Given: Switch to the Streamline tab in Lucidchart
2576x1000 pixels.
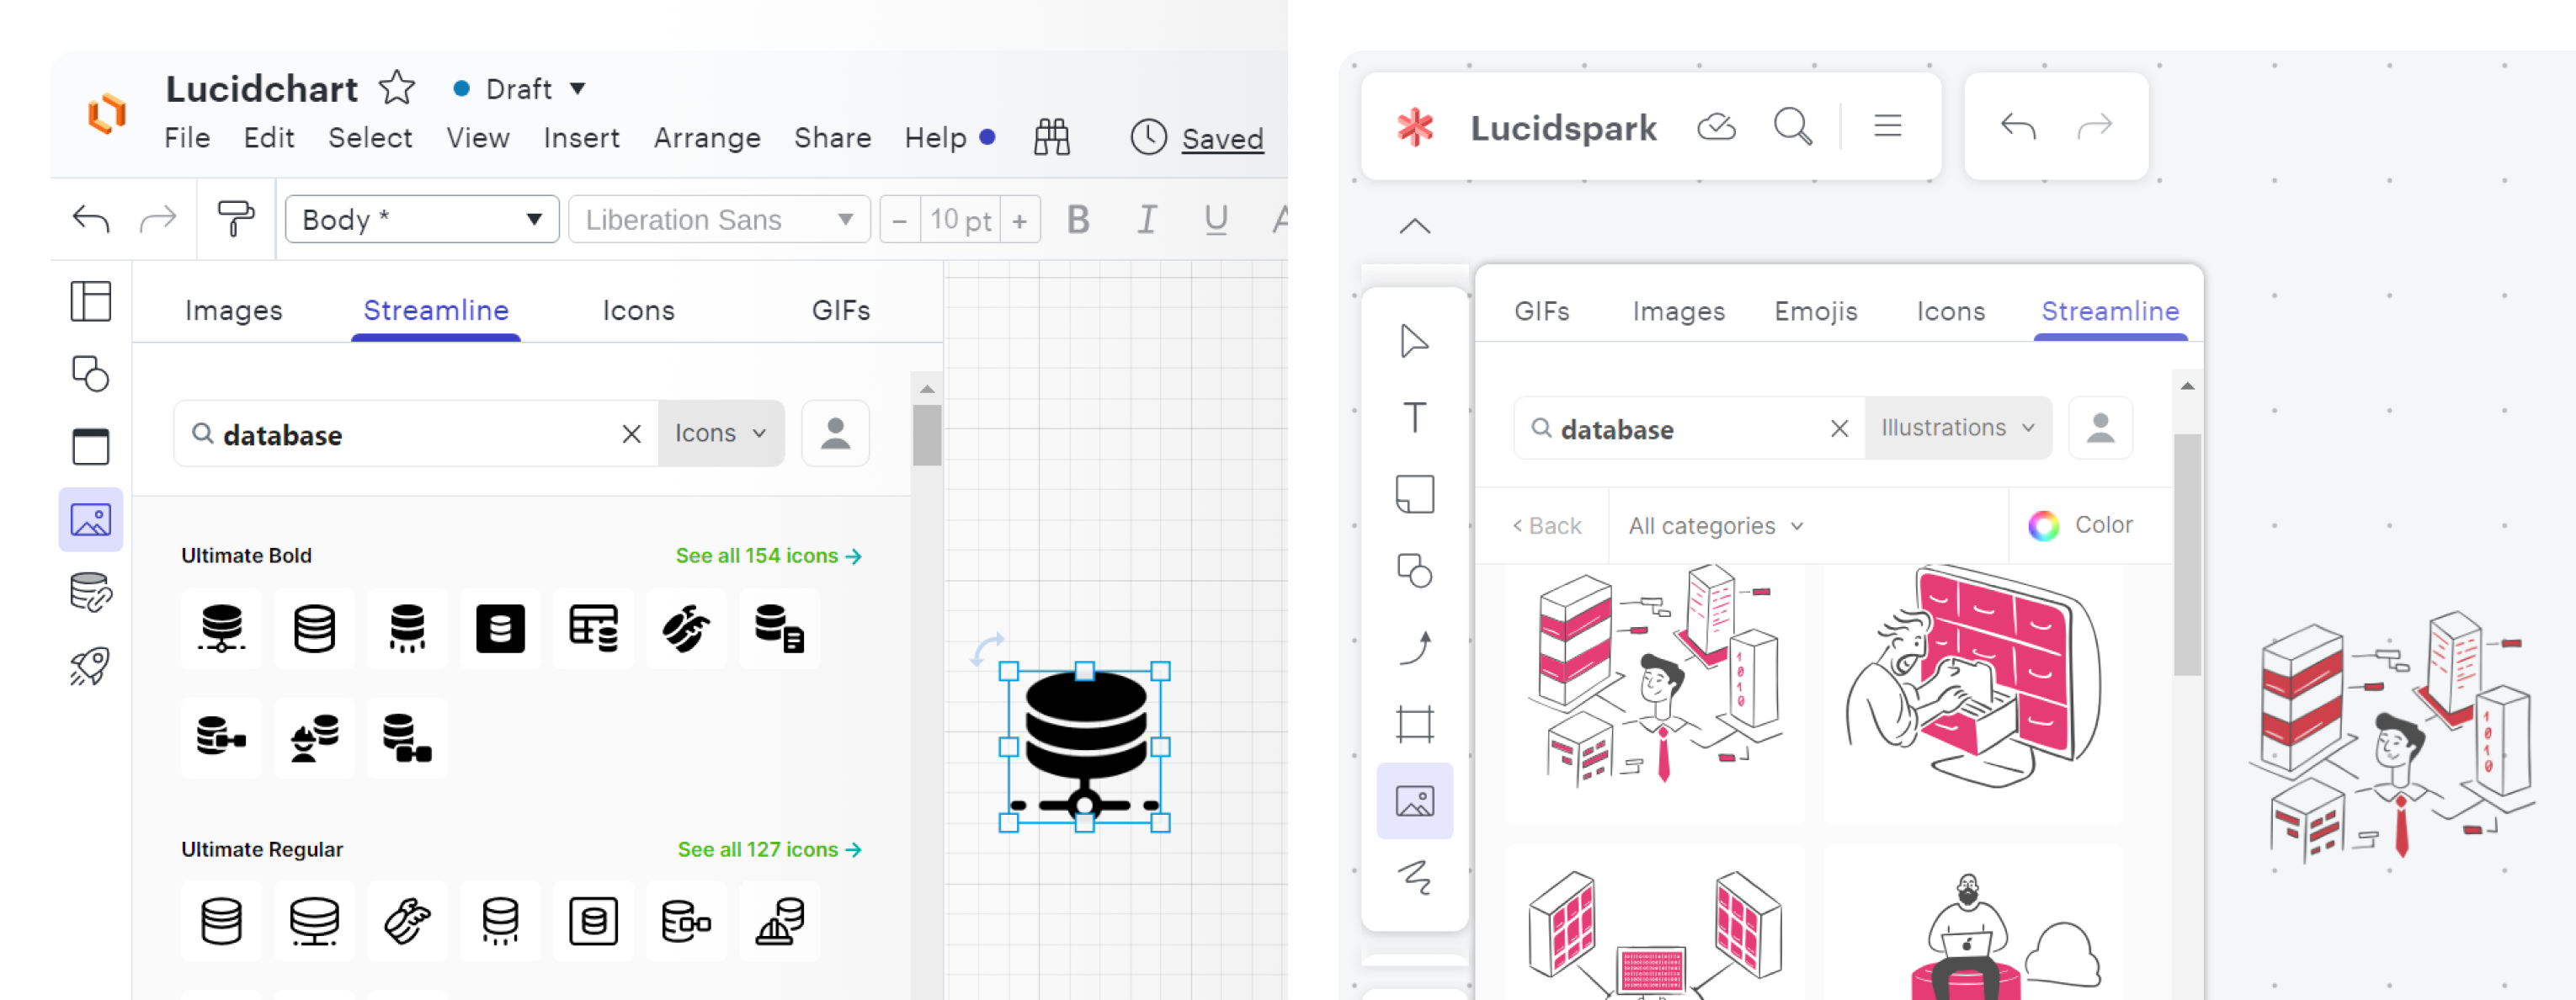Looking at the screenshot, I should coord(436,310).
